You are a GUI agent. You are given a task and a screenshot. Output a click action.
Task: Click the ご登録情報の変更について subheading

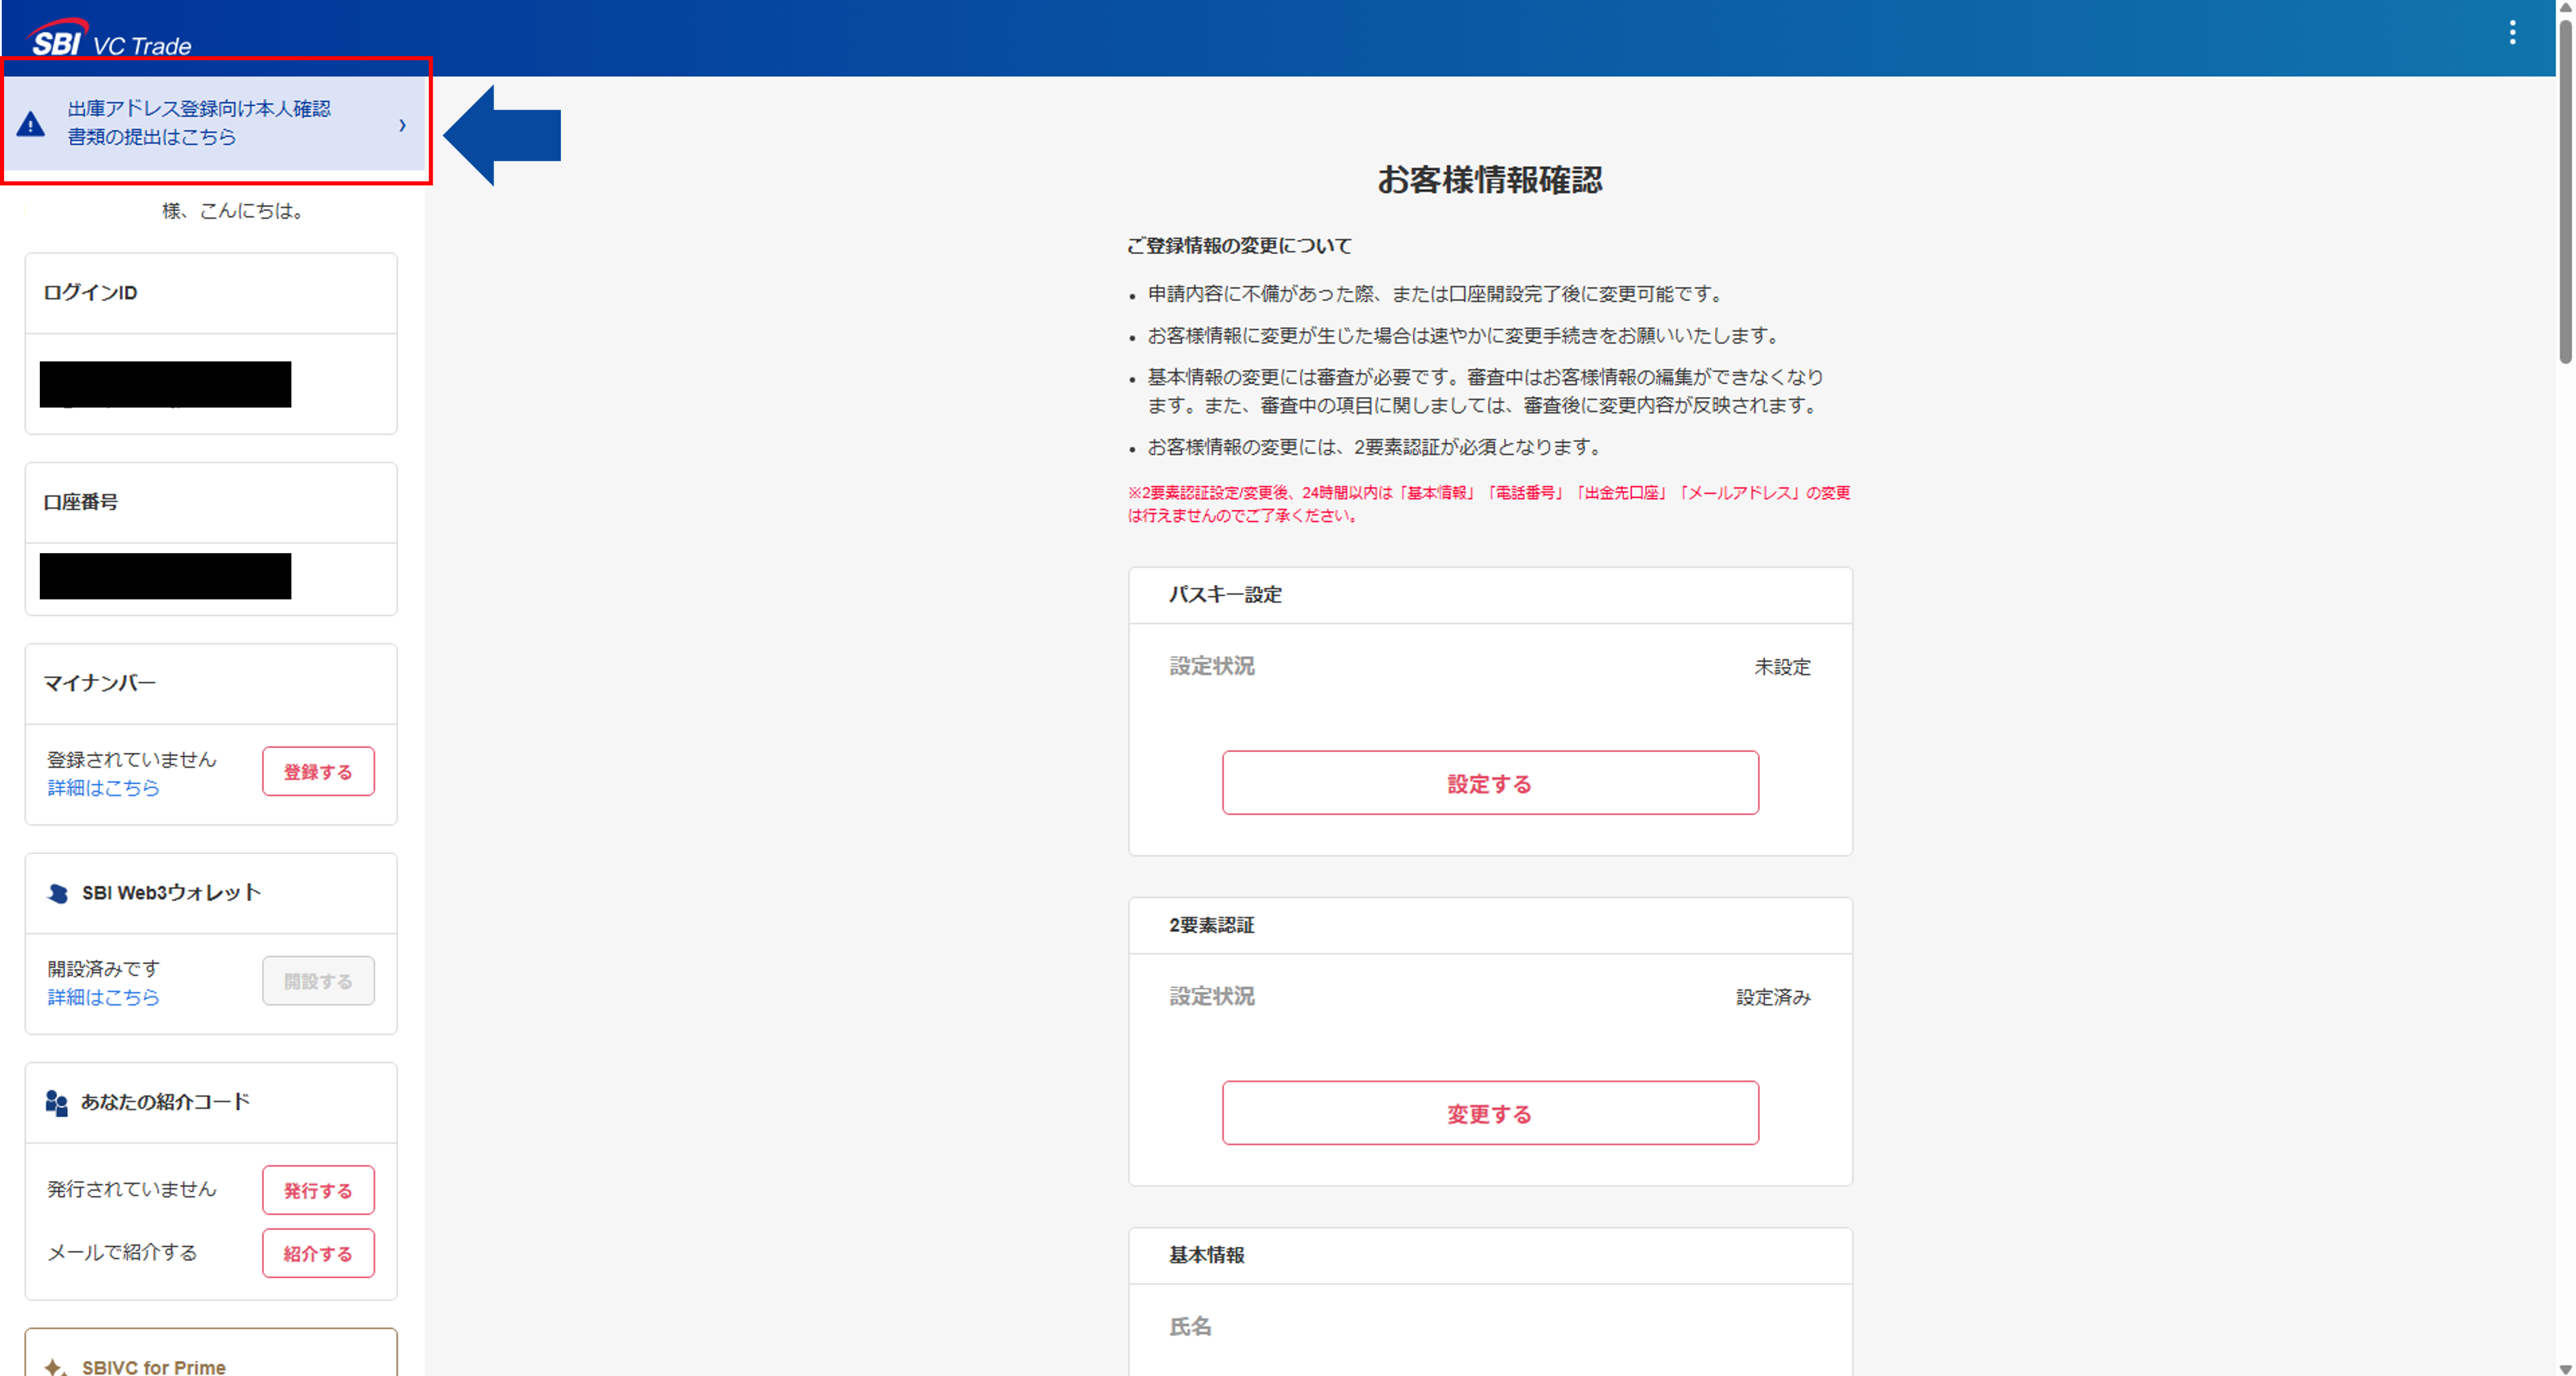tap(1239, 246)
